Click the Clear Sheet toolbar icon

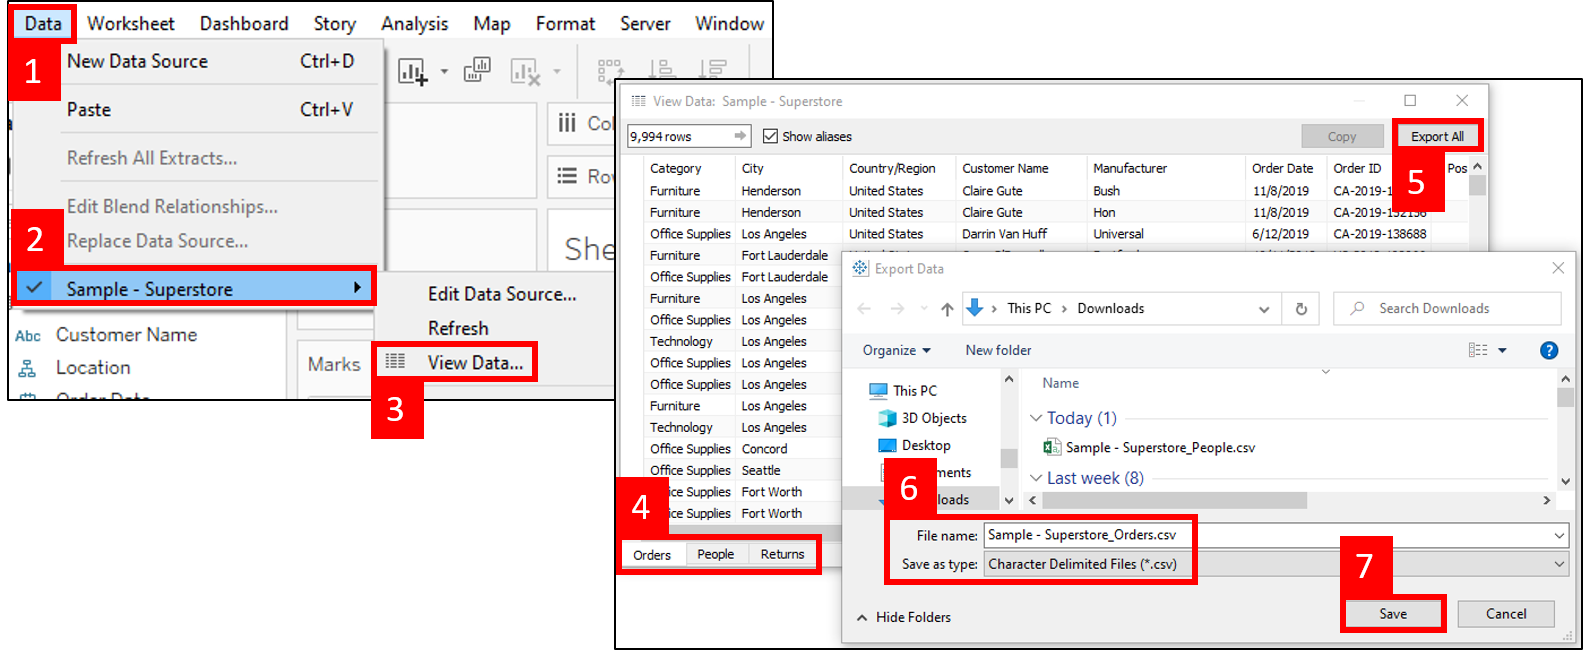pos(525,71)
